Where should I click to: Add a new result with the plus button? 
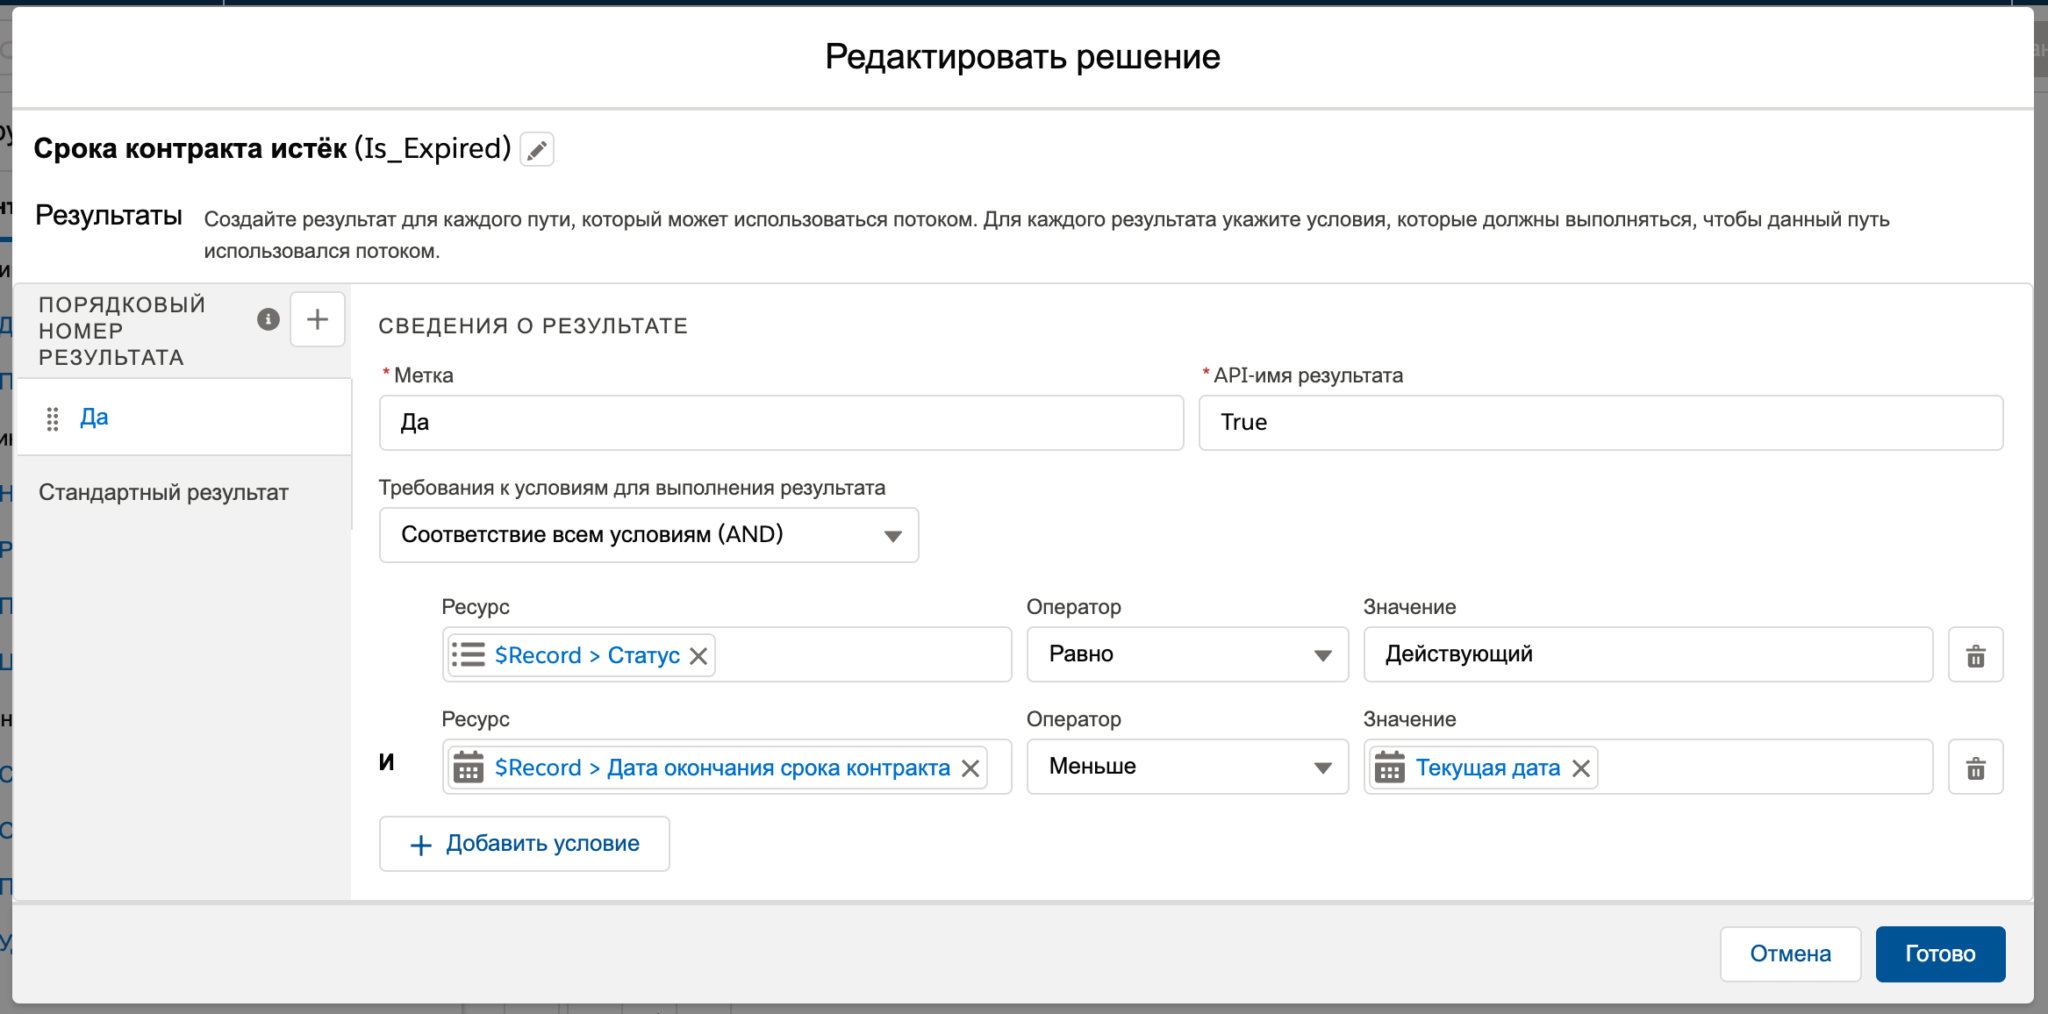click(317, 319)
